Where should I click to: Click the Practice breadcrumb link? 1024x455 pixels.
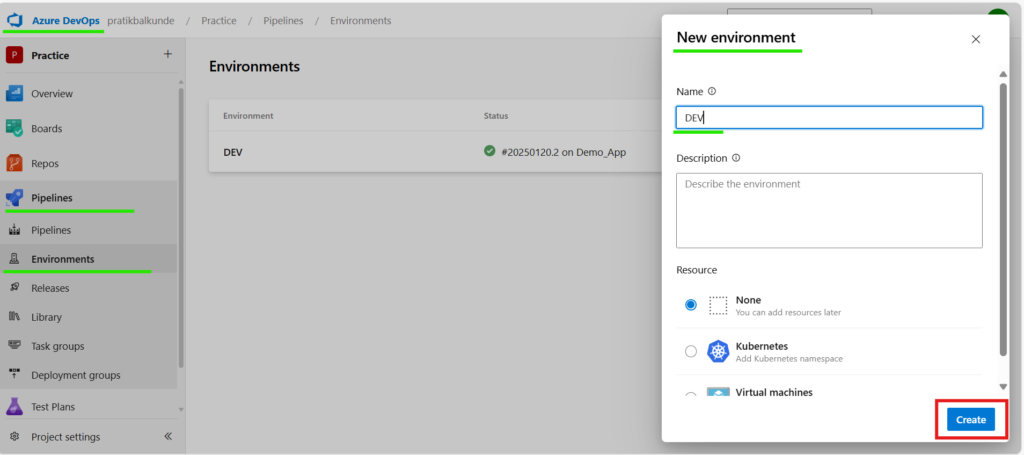(x=219, y=20)
